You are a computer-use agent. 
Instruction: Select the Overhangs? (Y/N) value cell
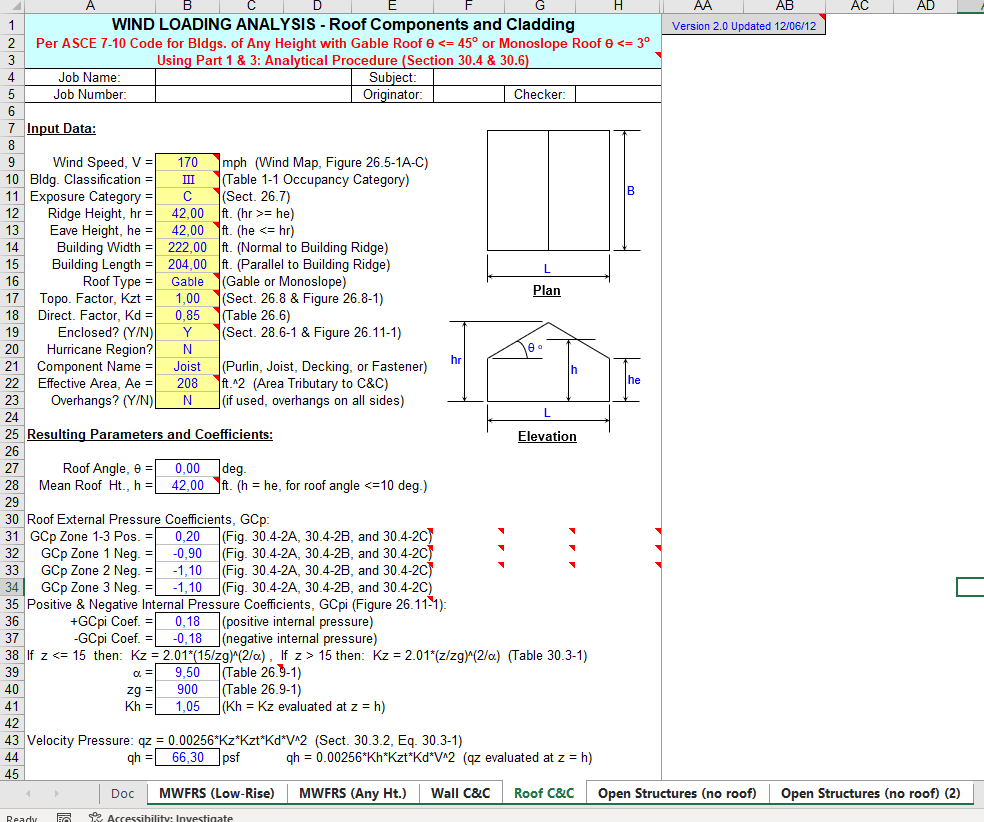pyautogui.click(x=187, y=400)
